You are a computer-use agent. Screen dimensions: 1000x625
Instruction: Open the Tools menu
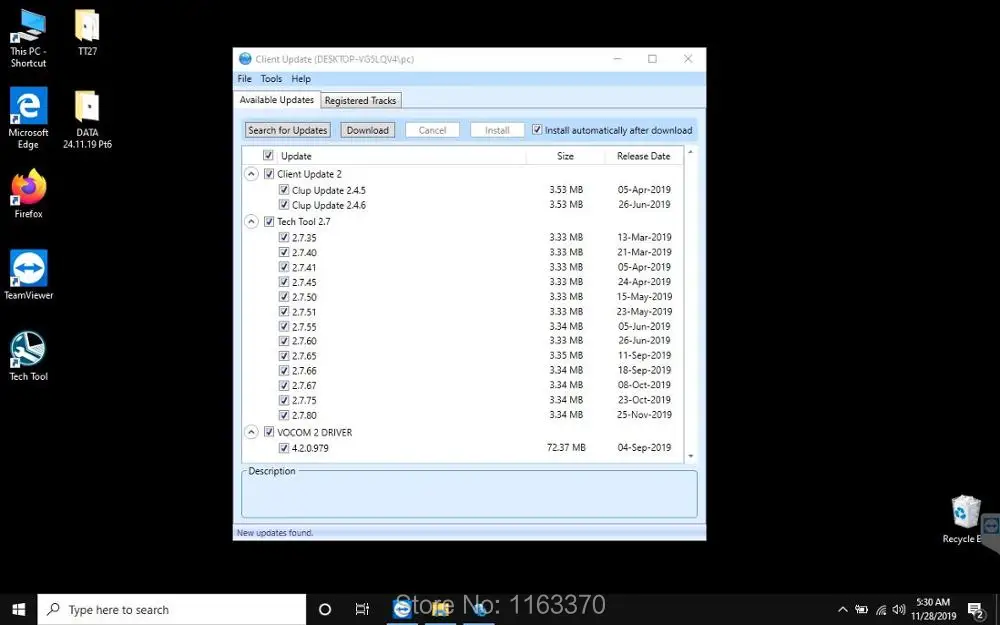(271, 79)
